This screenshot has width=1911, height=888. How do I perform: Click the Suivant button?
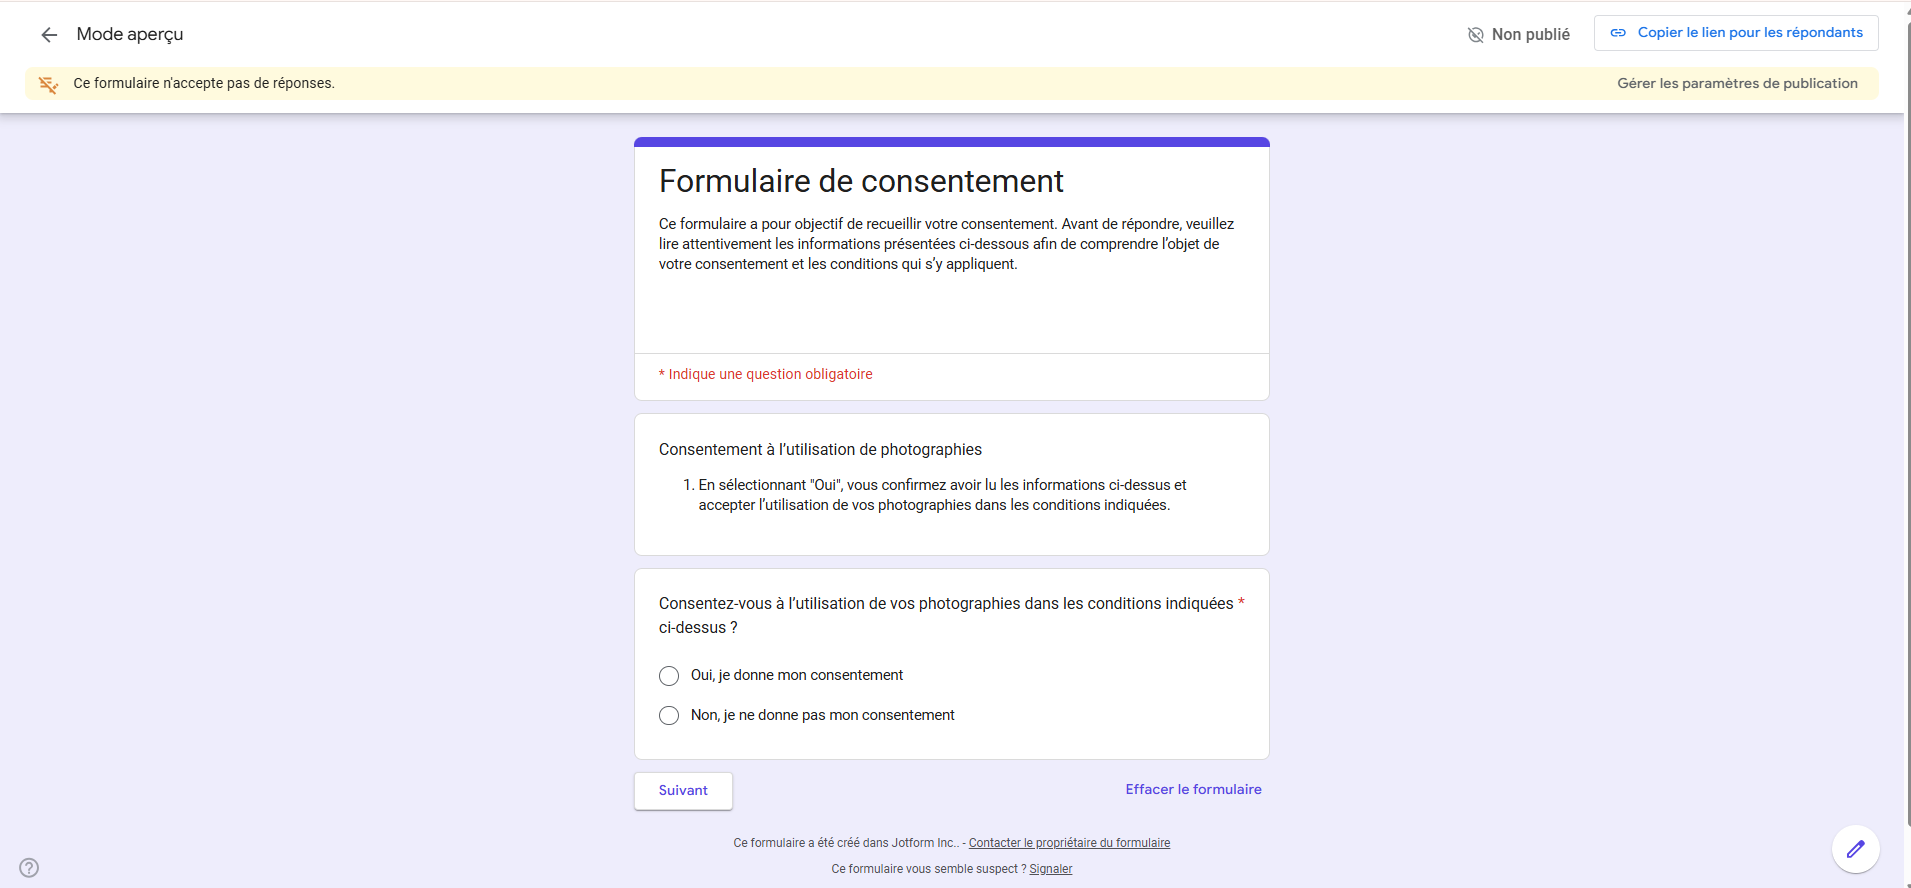pyautogui.click(x=683, y=790)
